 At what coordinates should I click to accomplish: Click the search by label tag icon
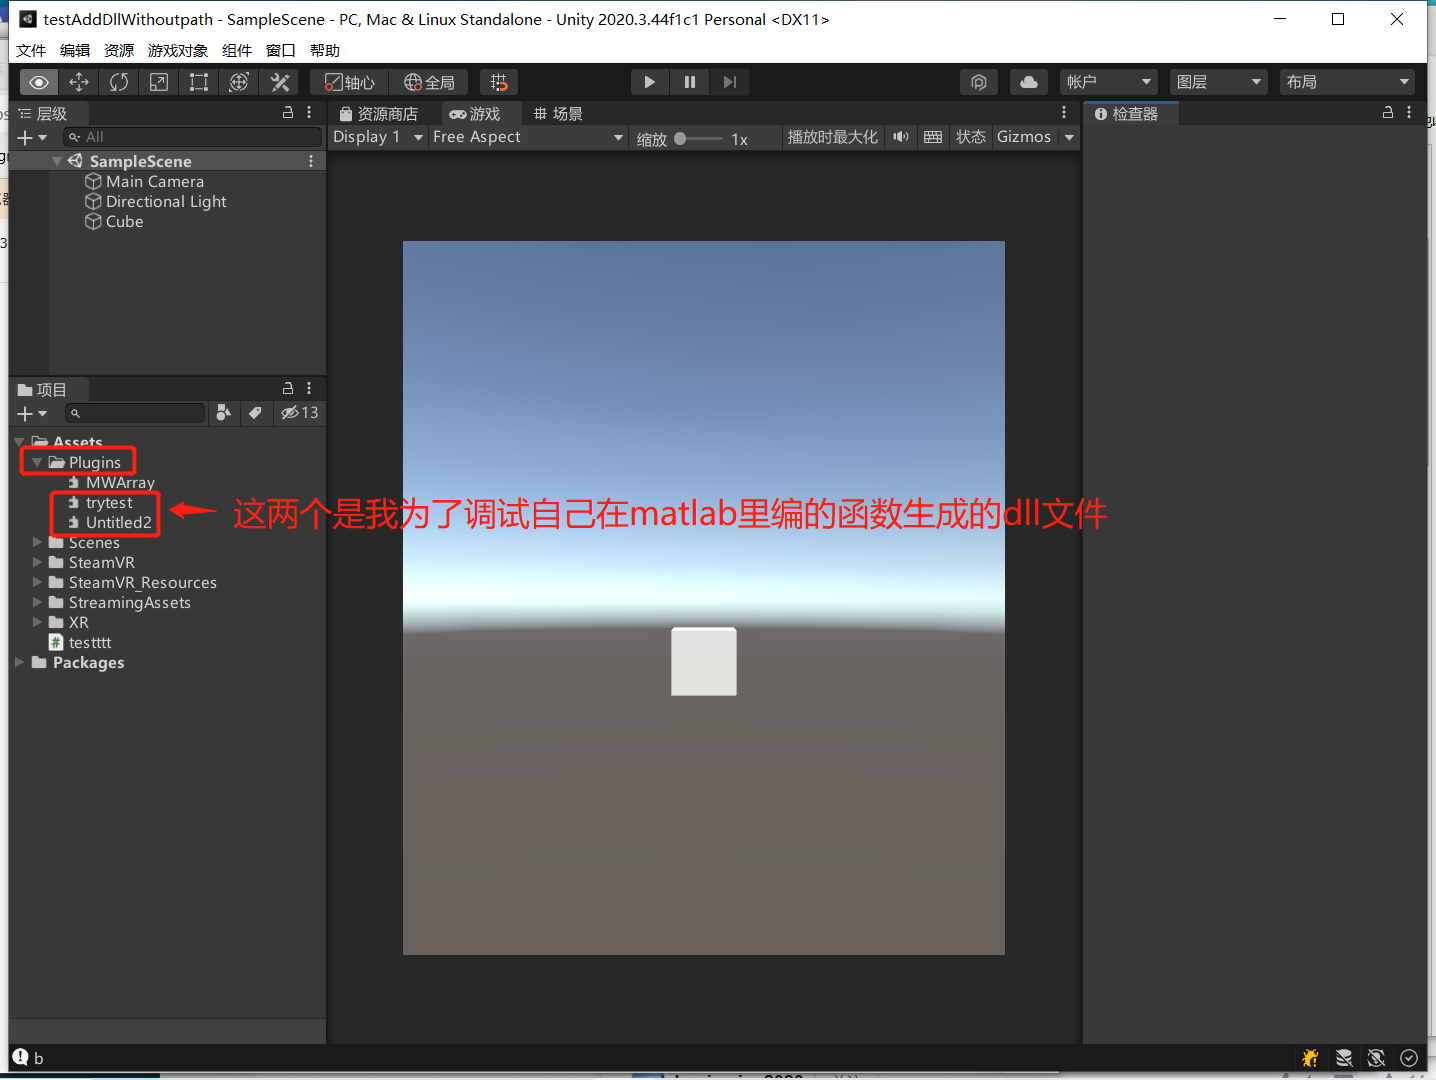pos(255,413)
